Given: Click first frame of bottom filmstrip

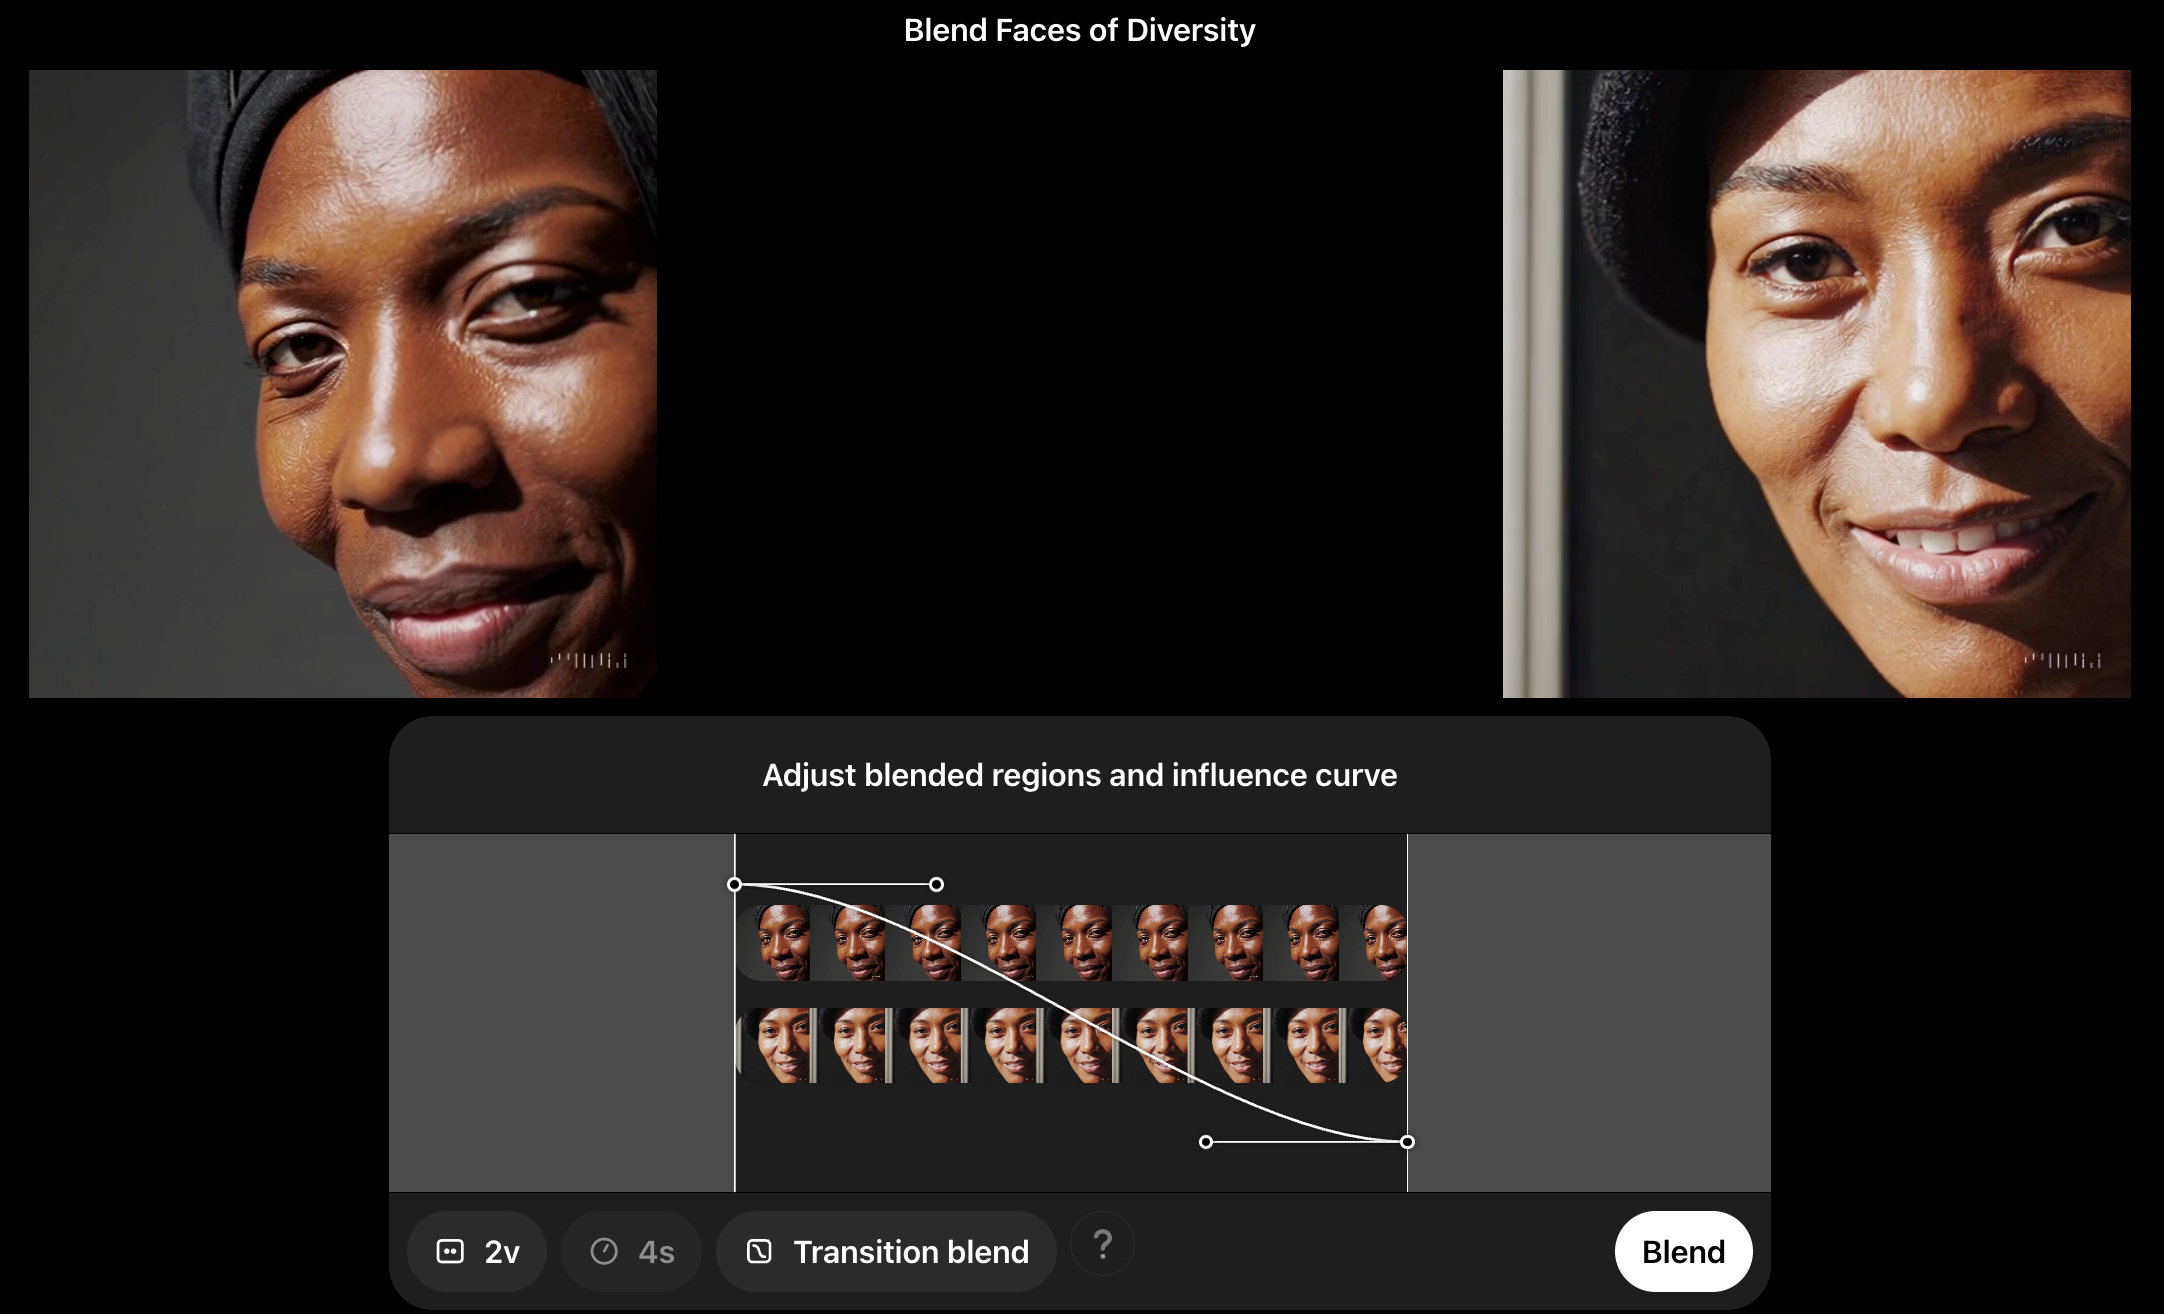Looking at the screenshot, I should pyautogui.click(x=776, y=1045).
